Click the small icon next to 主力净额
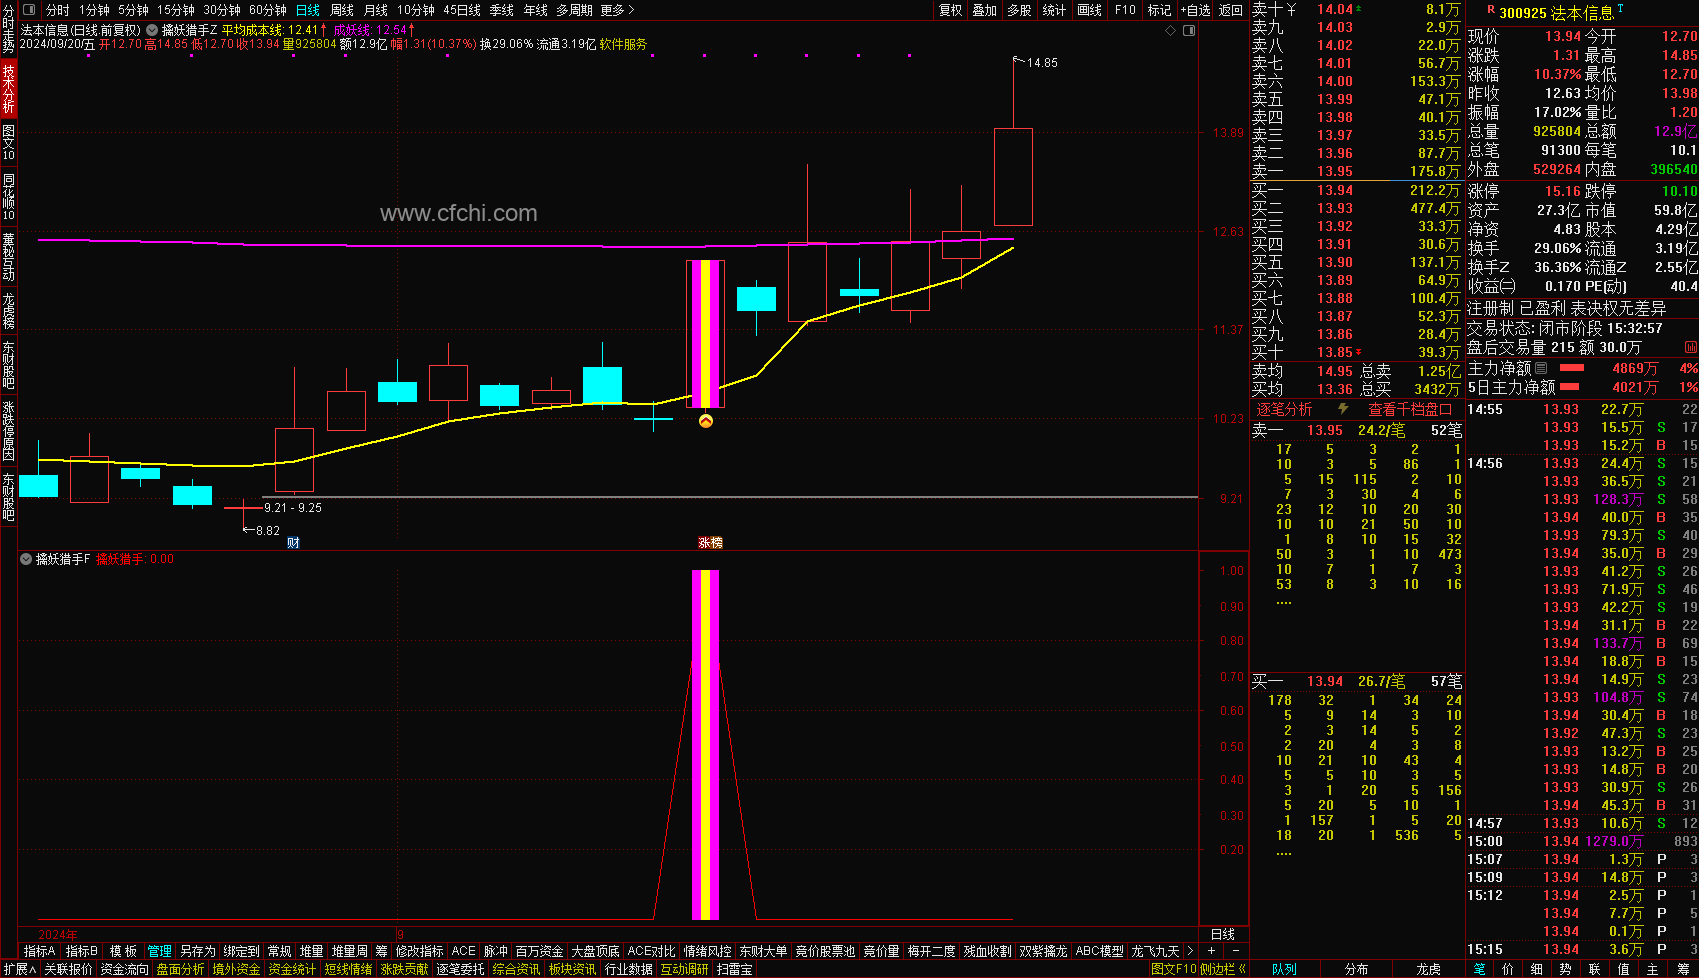Image resolution: width=1699 pixels, height=978 pixels. [1540, 368]
